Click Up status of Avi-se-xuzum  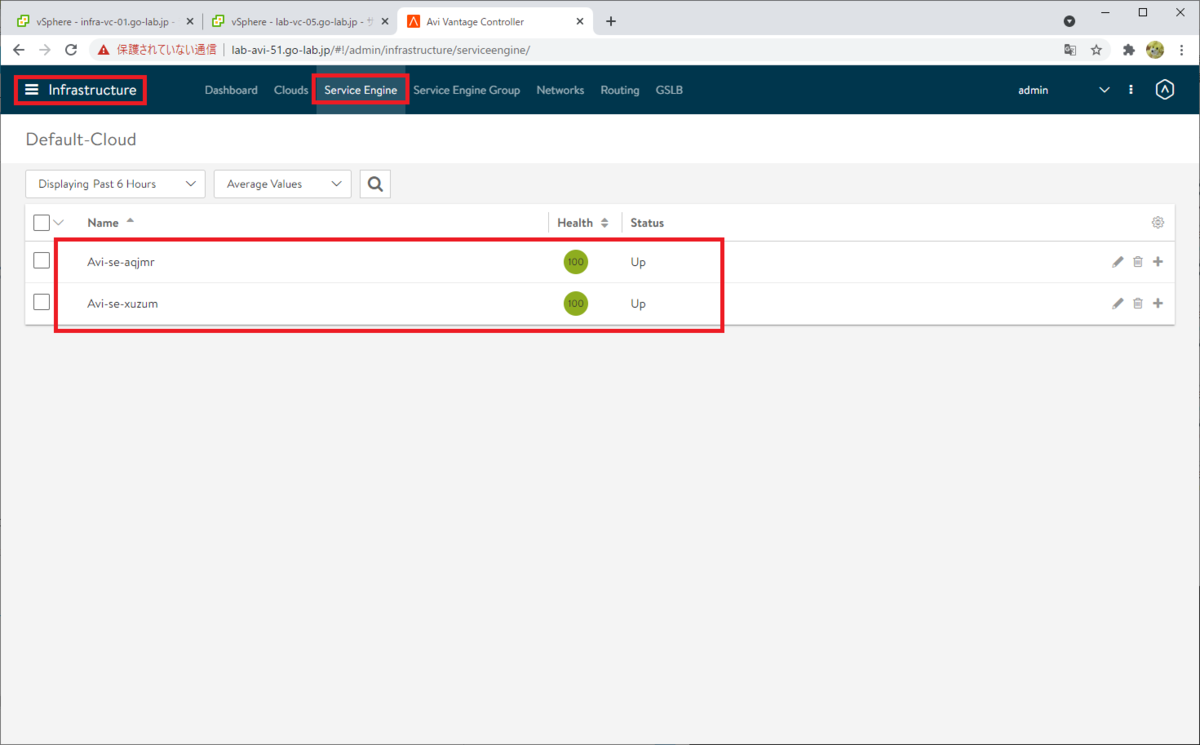coord(638,304)
